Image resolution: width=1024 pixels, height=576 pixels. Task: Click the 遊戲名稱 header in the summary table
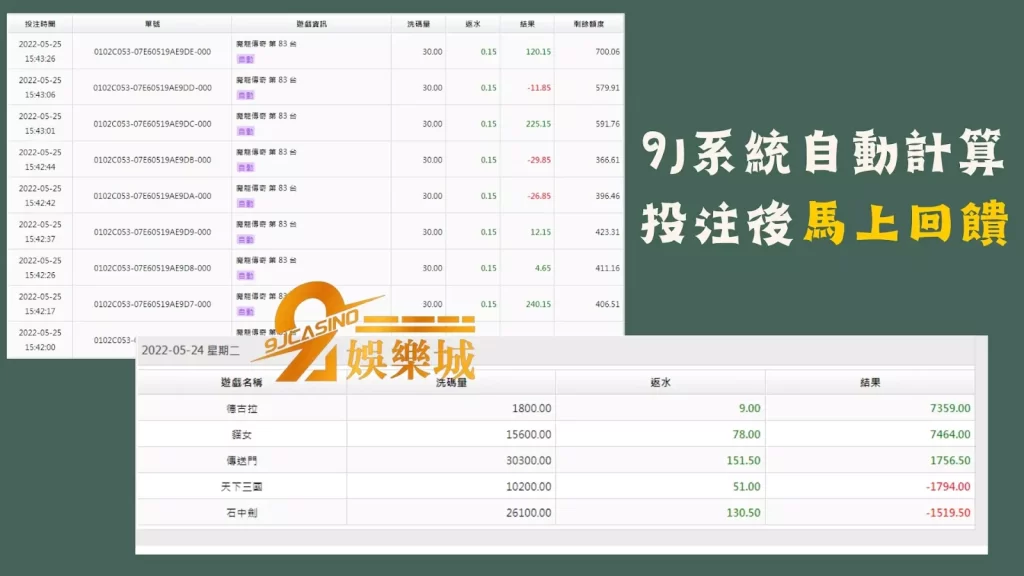(x=242, y=383)
